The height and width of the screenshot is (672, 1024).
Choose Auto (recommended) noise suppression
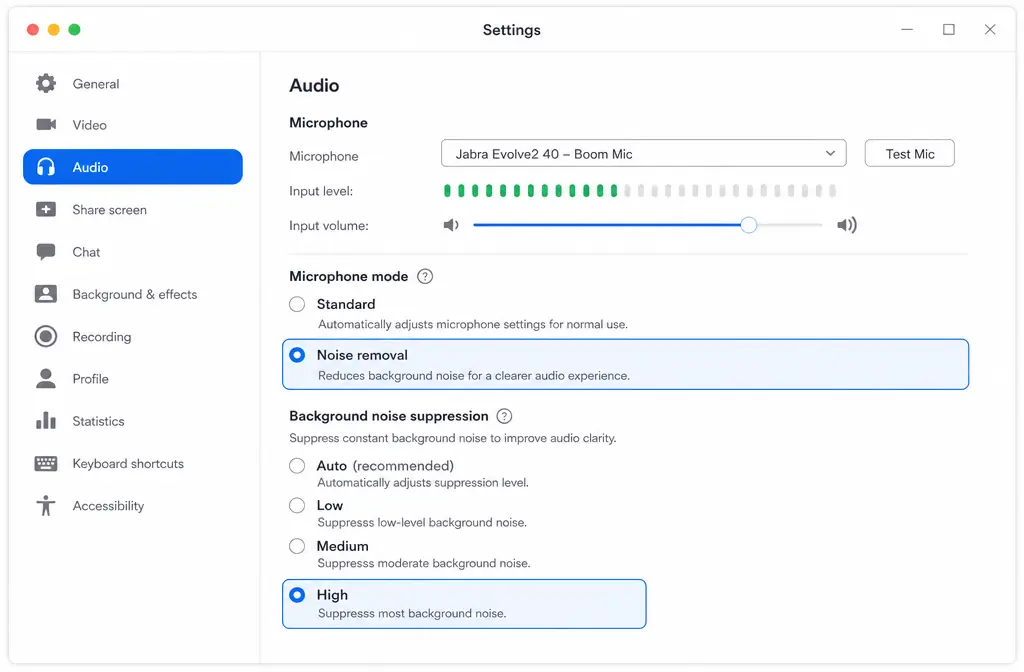coord(297,466)
